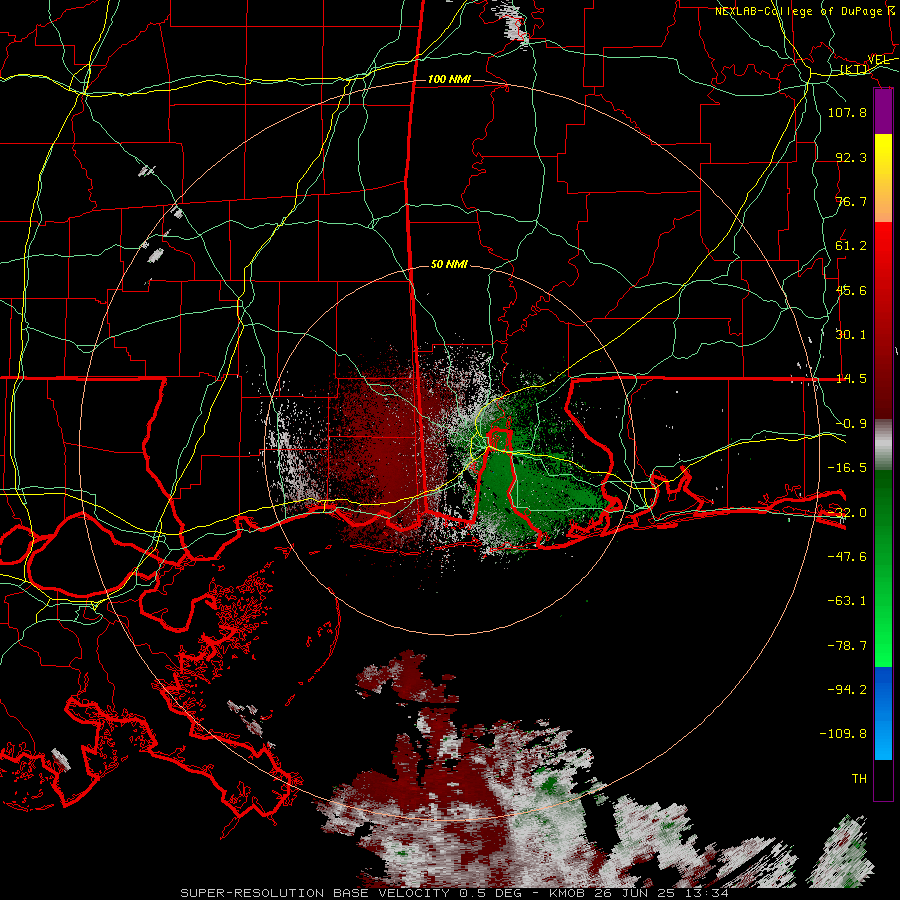
Task: Select the 107.8 velocity scale value
Action: pos(847,112)
